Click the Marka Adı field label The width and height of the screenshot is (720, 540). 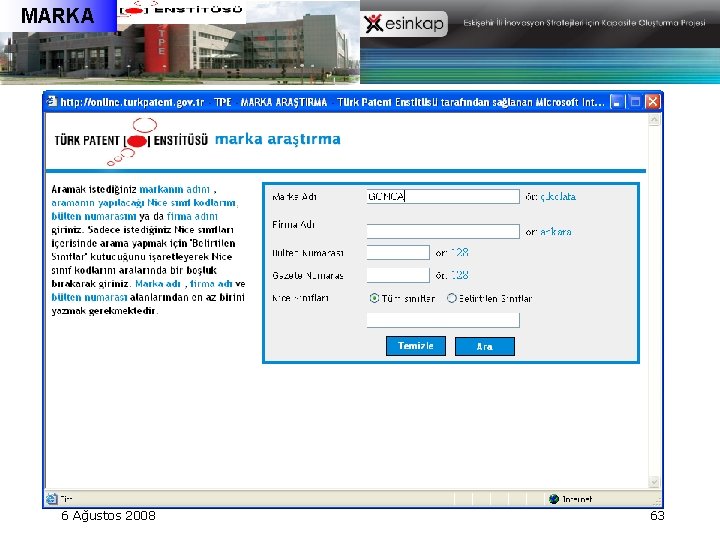coord(294,197)
